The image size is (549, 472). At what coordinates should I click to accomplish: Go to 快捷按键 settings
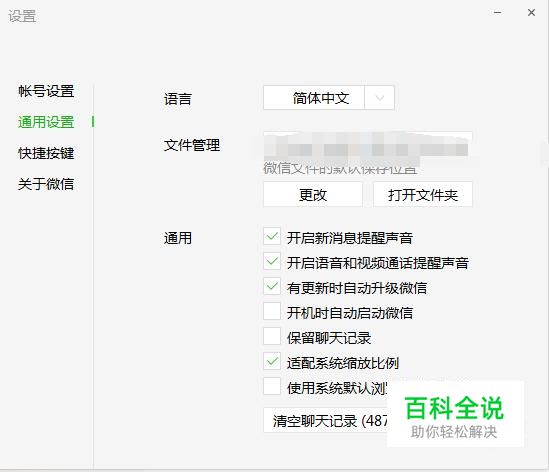click(x=46, y=153)
